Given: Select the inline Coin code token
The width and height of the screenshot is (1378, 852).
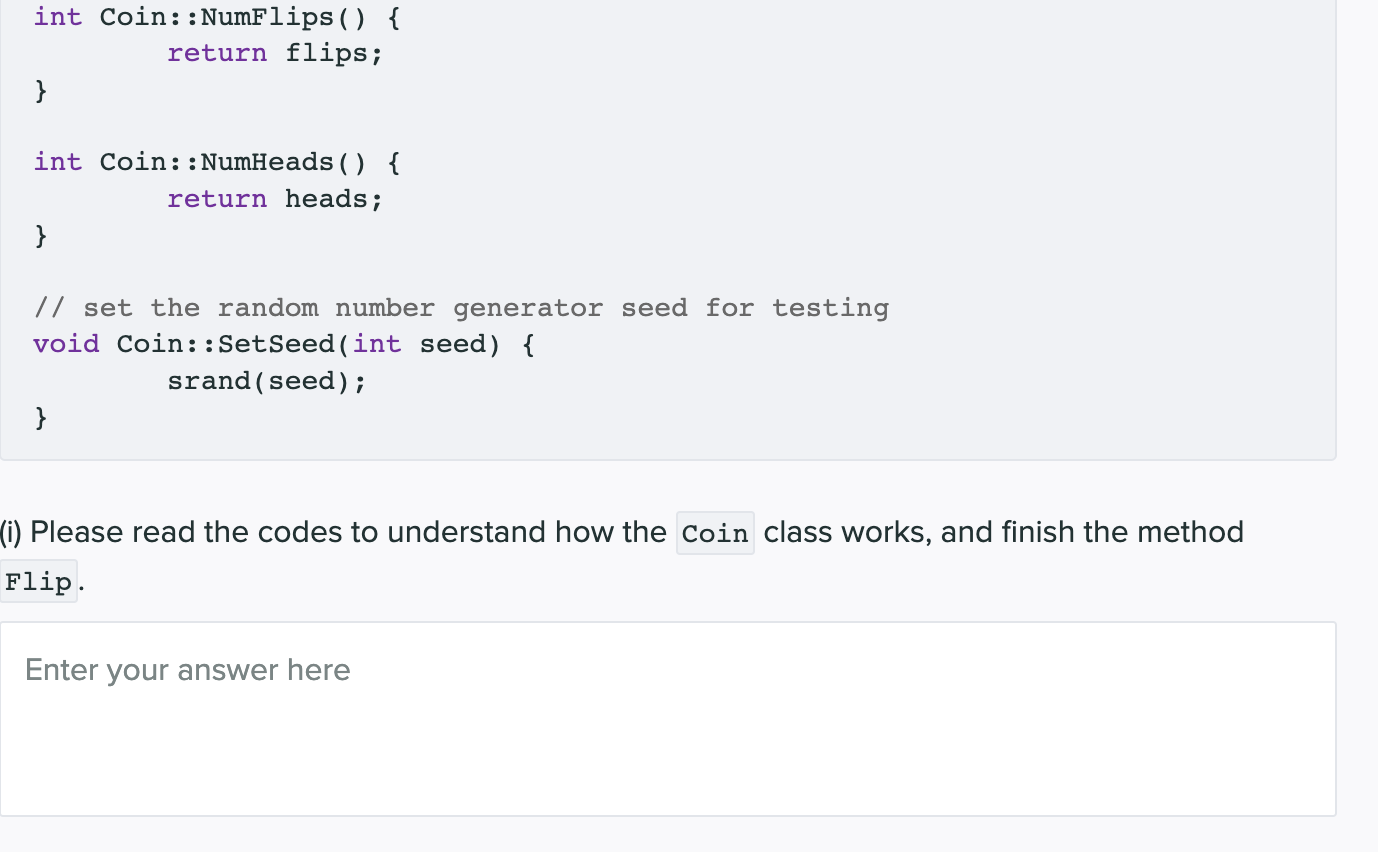Looking at the screenshot, I should tap(714, 532).
